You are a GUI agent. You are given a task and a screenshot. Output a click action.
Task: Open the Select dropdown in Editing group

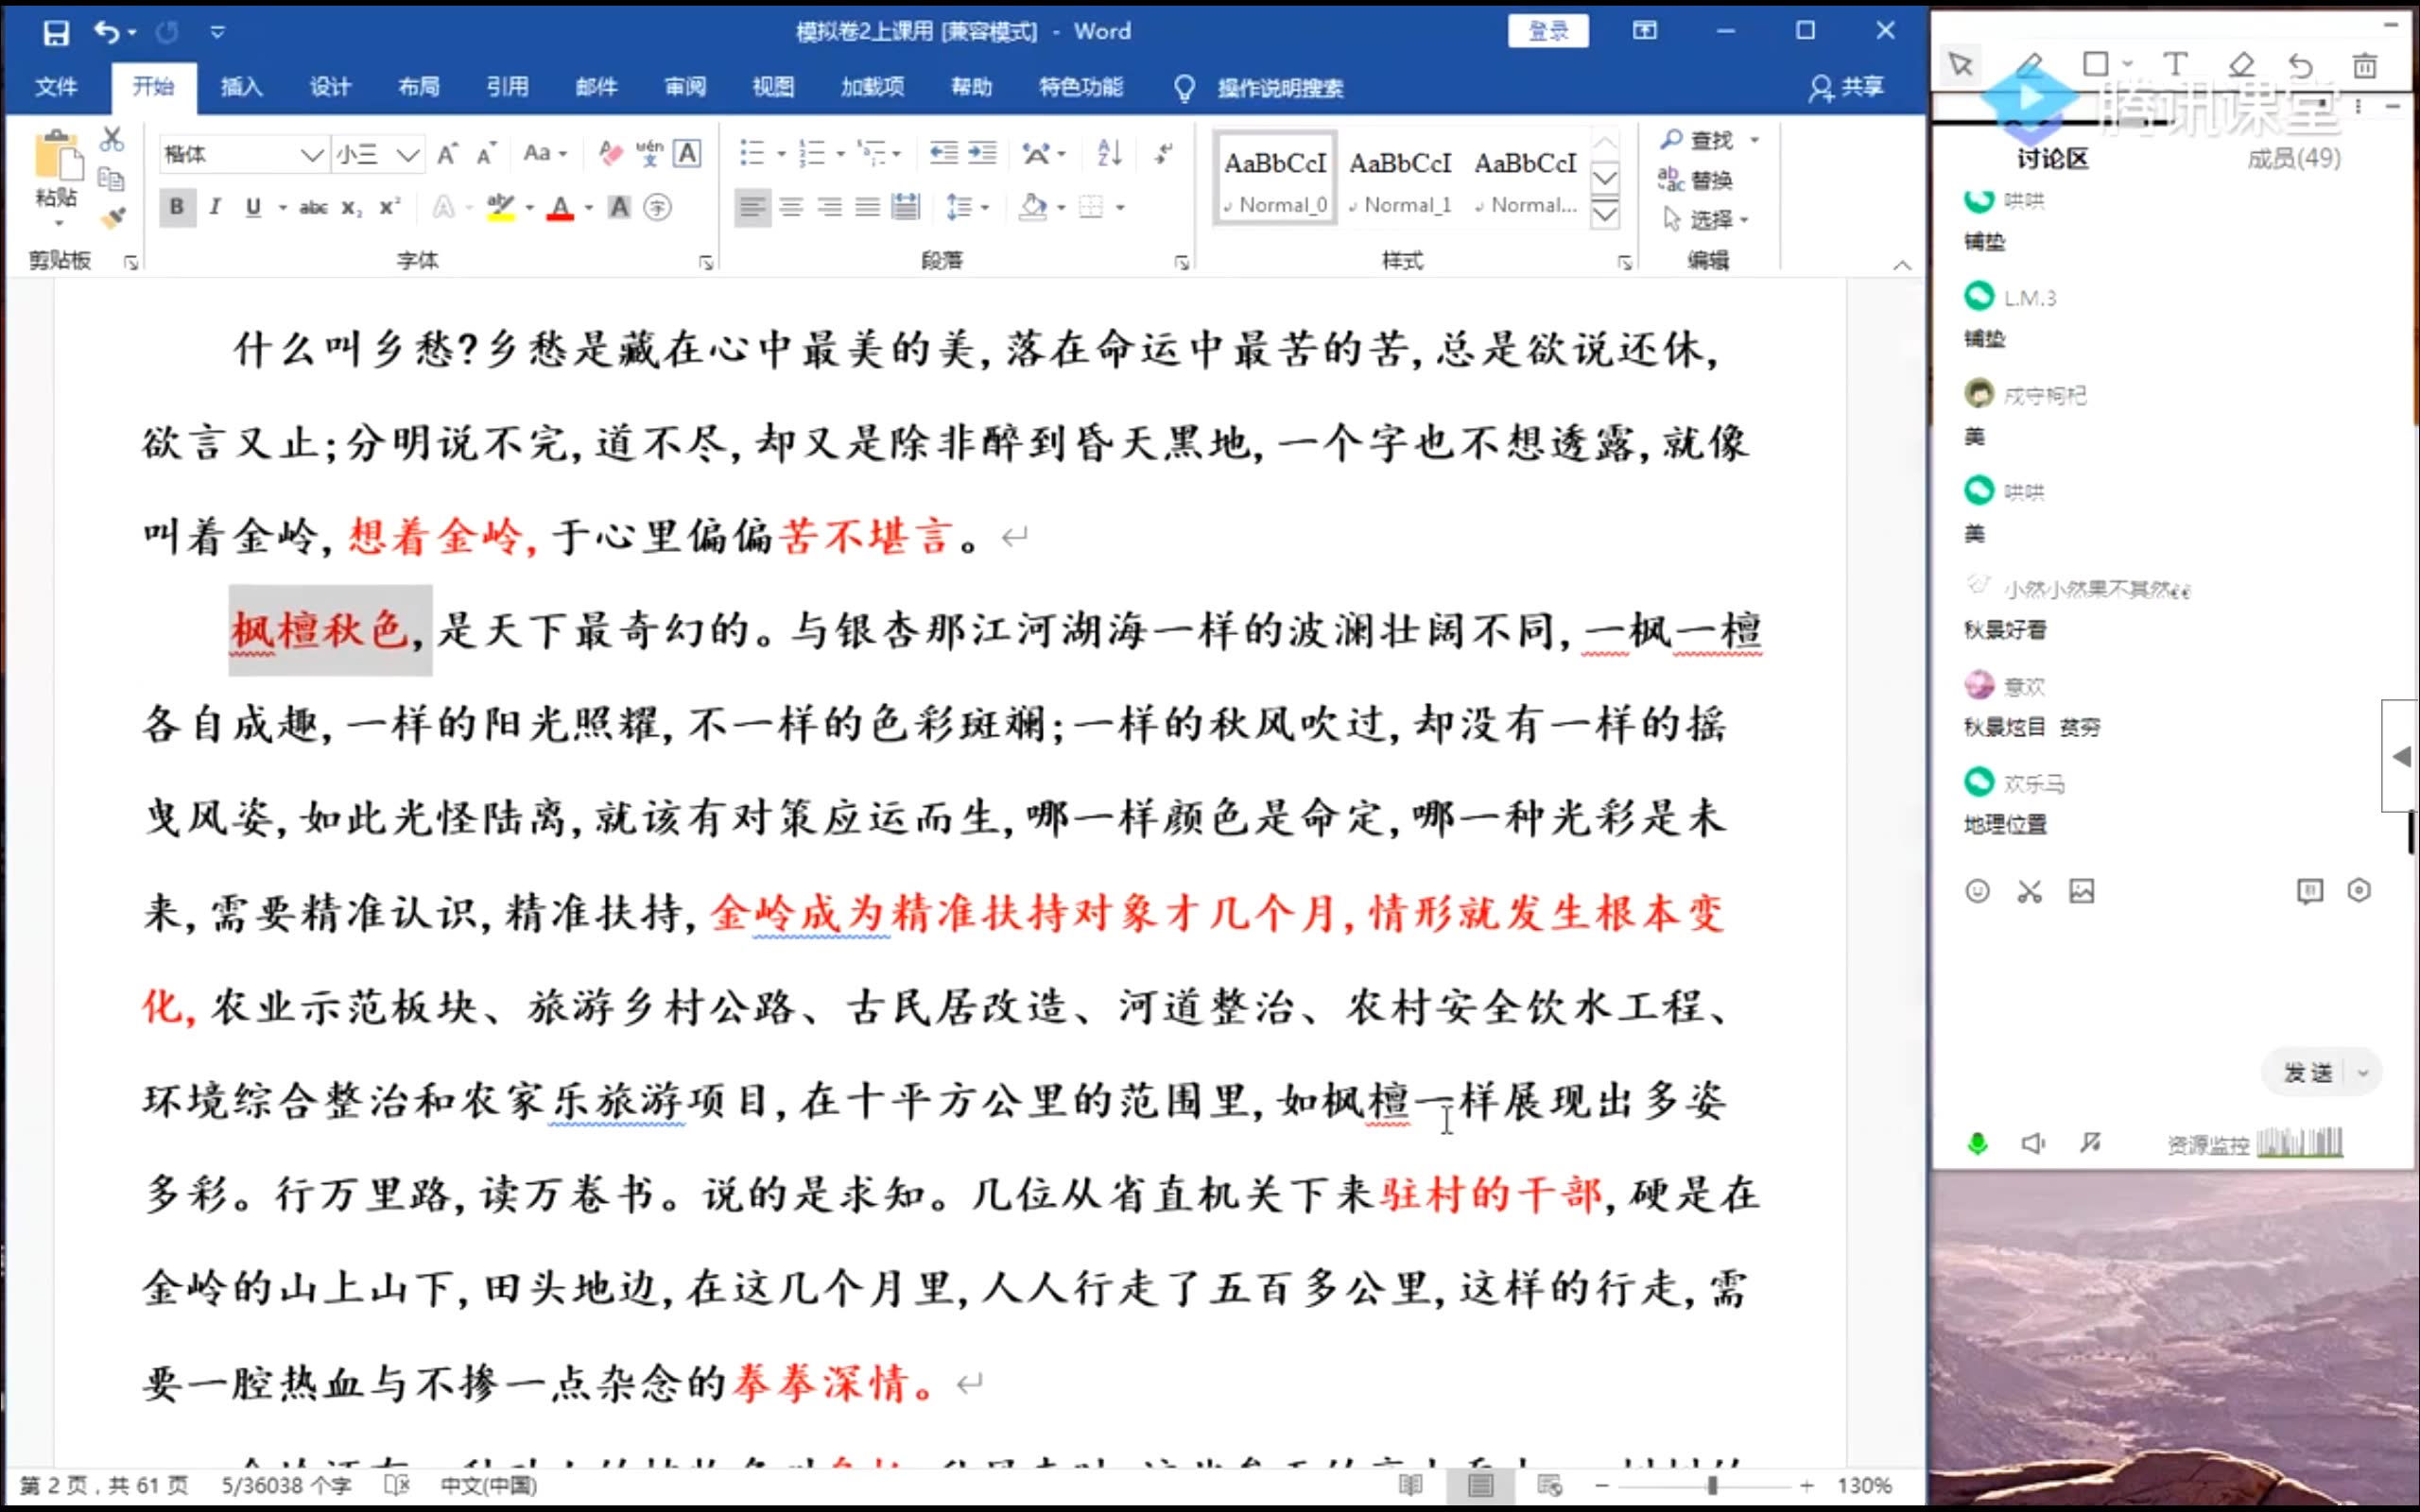(1705, 219)
